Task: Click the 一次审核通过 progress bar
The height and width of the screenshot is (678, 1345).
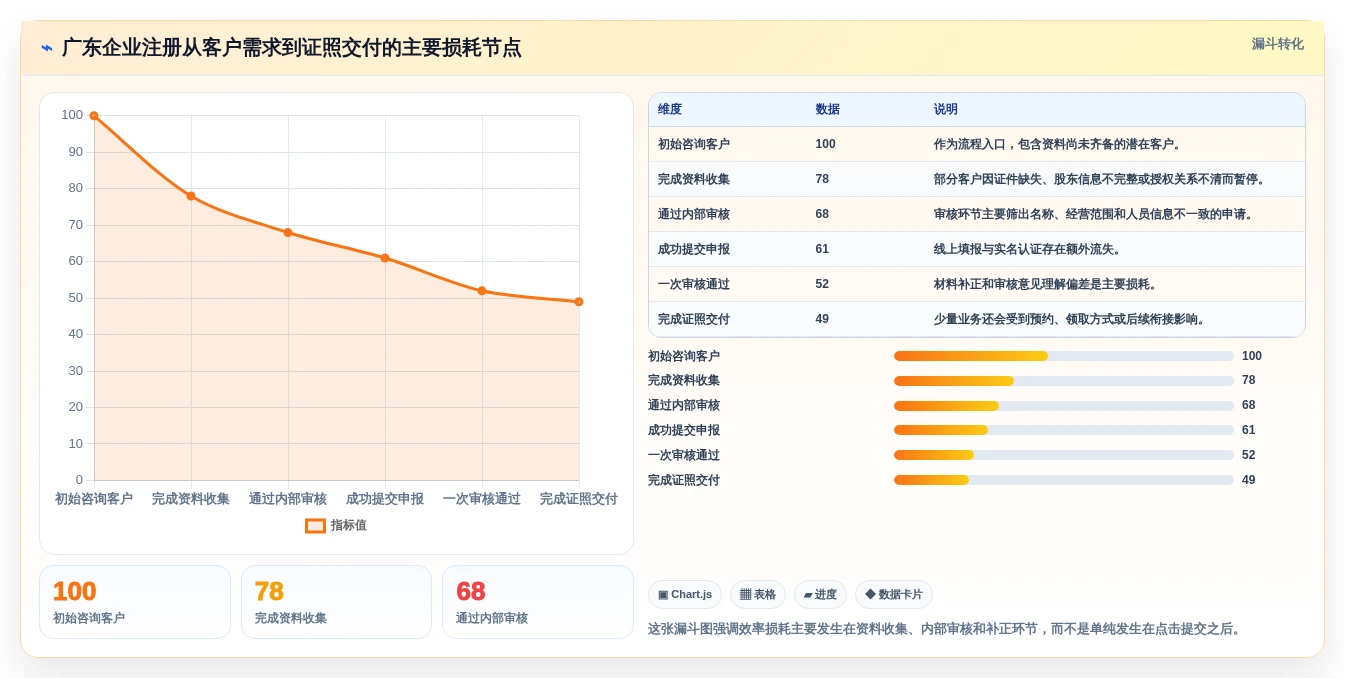Action: (1064, 455)
